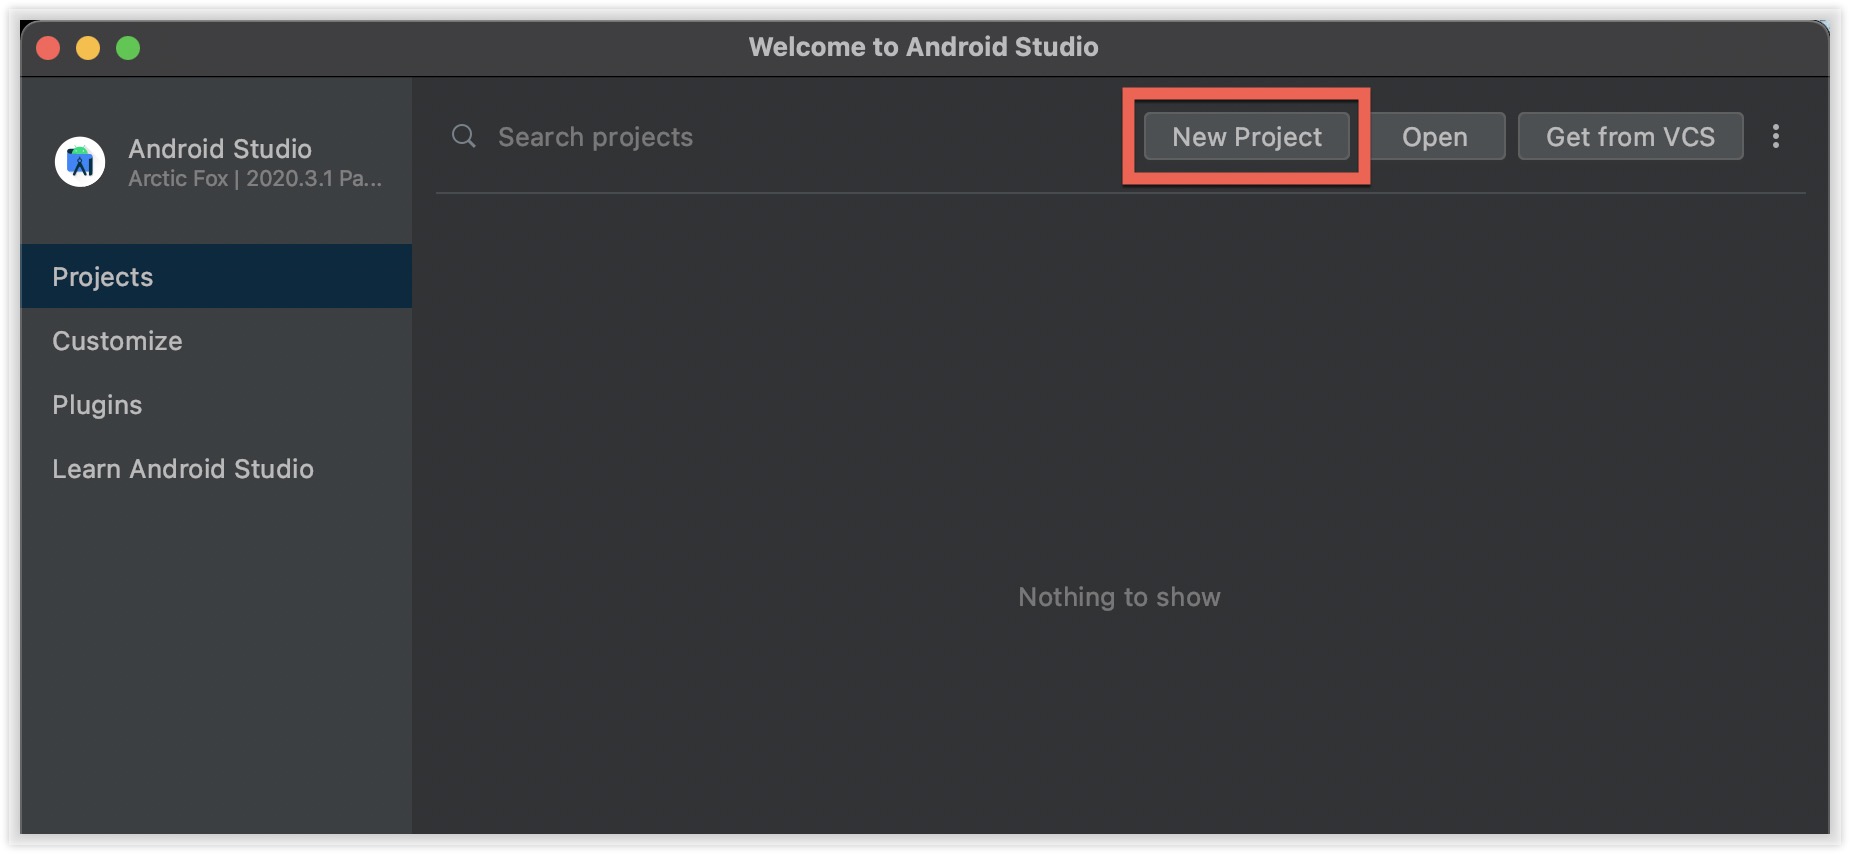Click the Android Studio logo icon
The height and width of the screenshot is (854, 1850).
click(80, 162)
